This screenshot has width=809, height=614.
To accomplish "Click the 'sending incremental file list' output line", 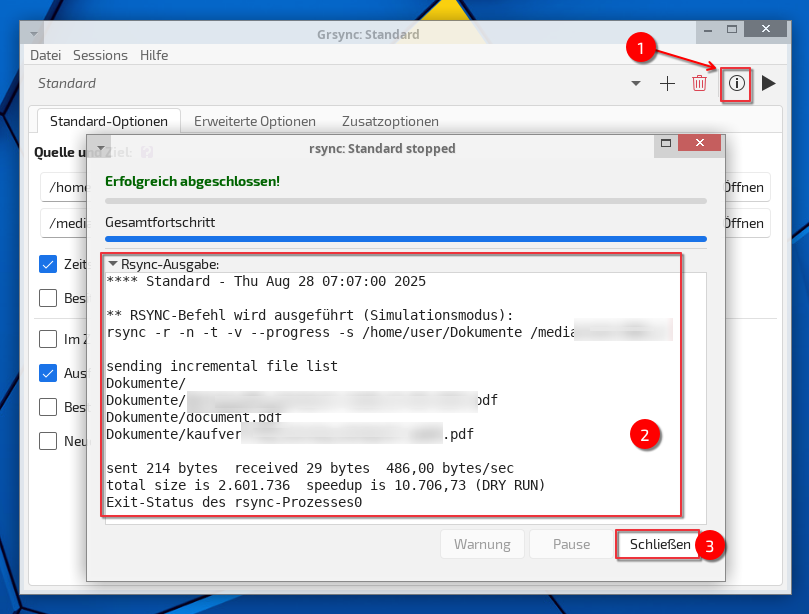I will pos(222,366).
